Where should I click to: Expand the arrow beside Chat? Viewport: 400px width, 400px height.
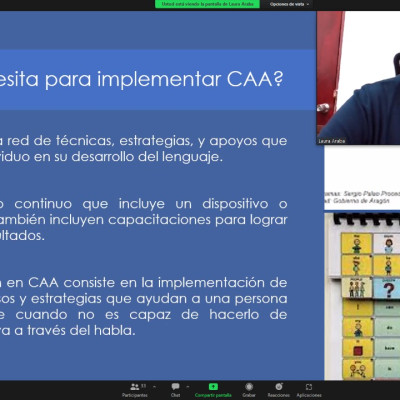tap(188, 387)
